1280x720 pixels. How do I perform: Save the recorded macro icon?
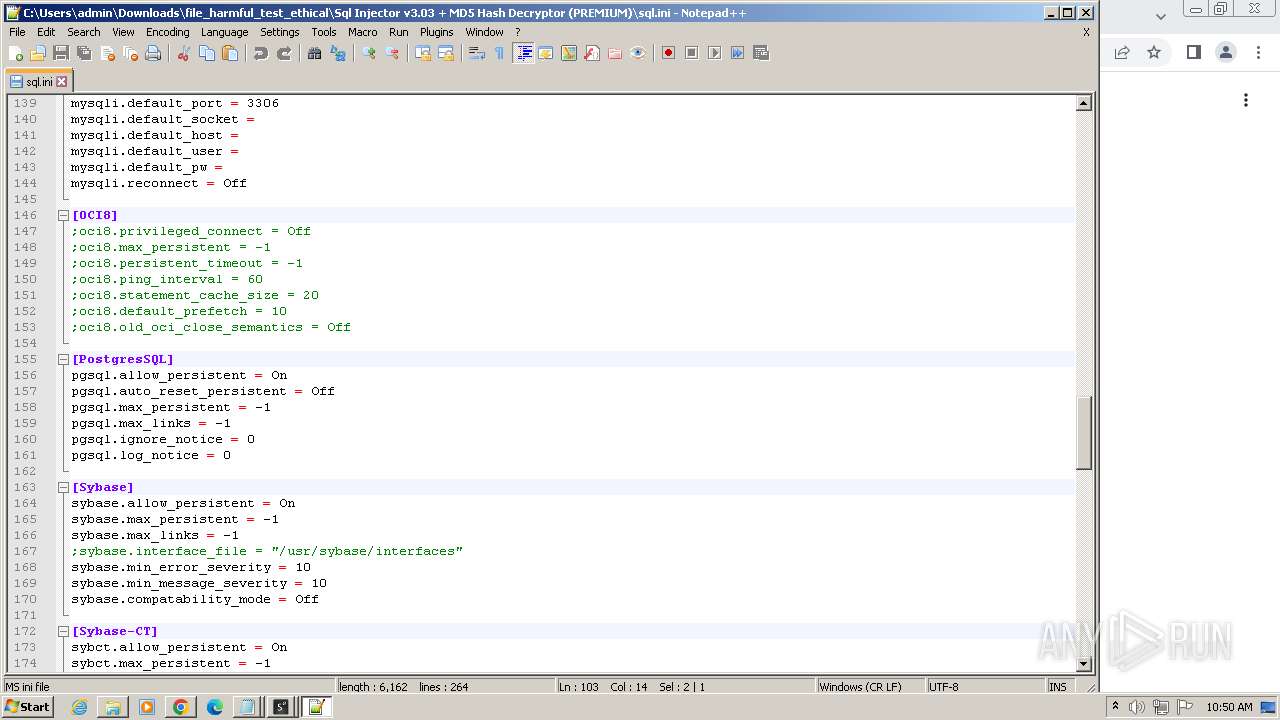[x=761, y=53]
